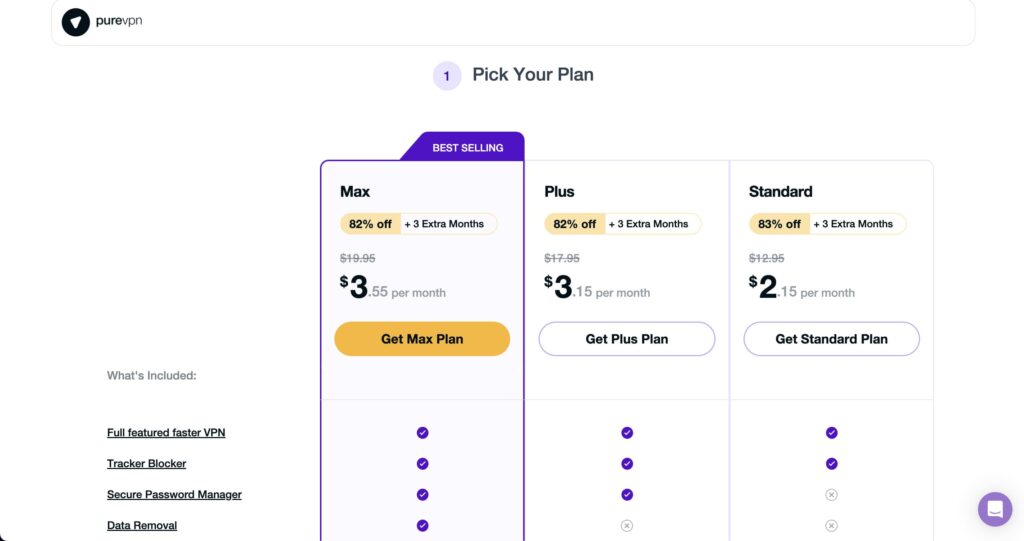
Task: Open the chat support bubble
Action: click(x=995, y=509)
